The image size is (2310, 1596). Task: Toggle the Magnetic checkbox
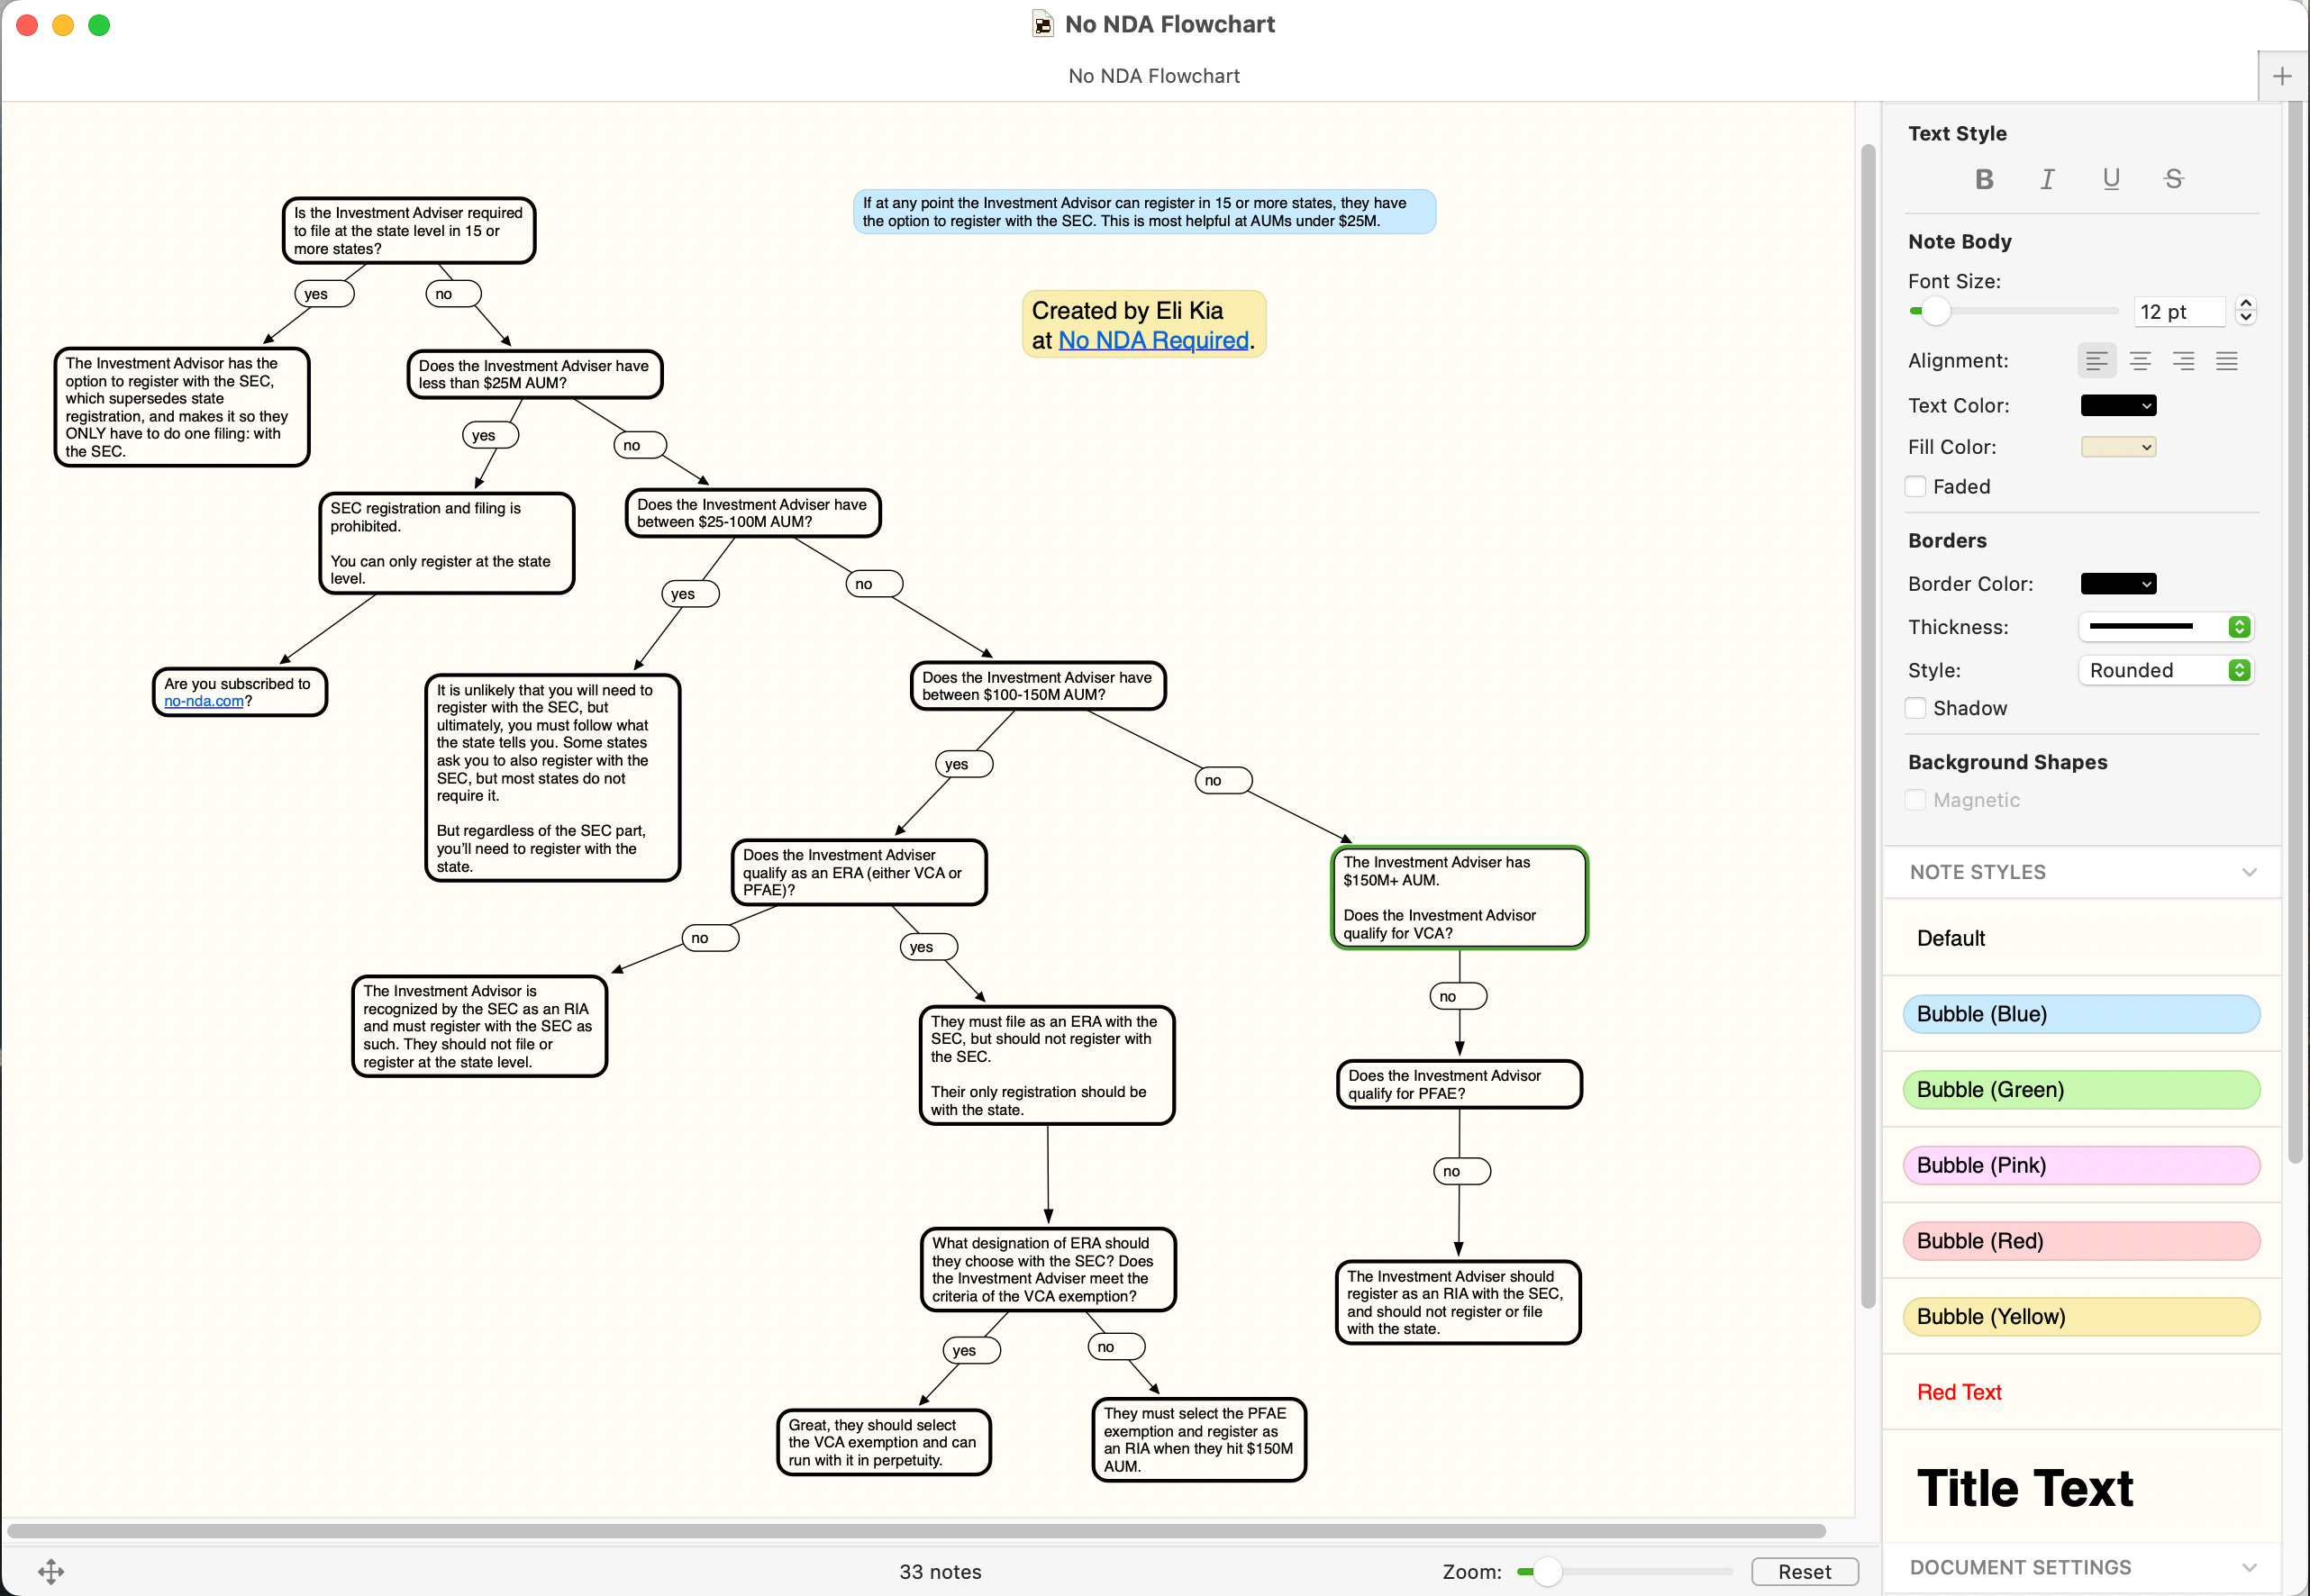pos(1915,800)
